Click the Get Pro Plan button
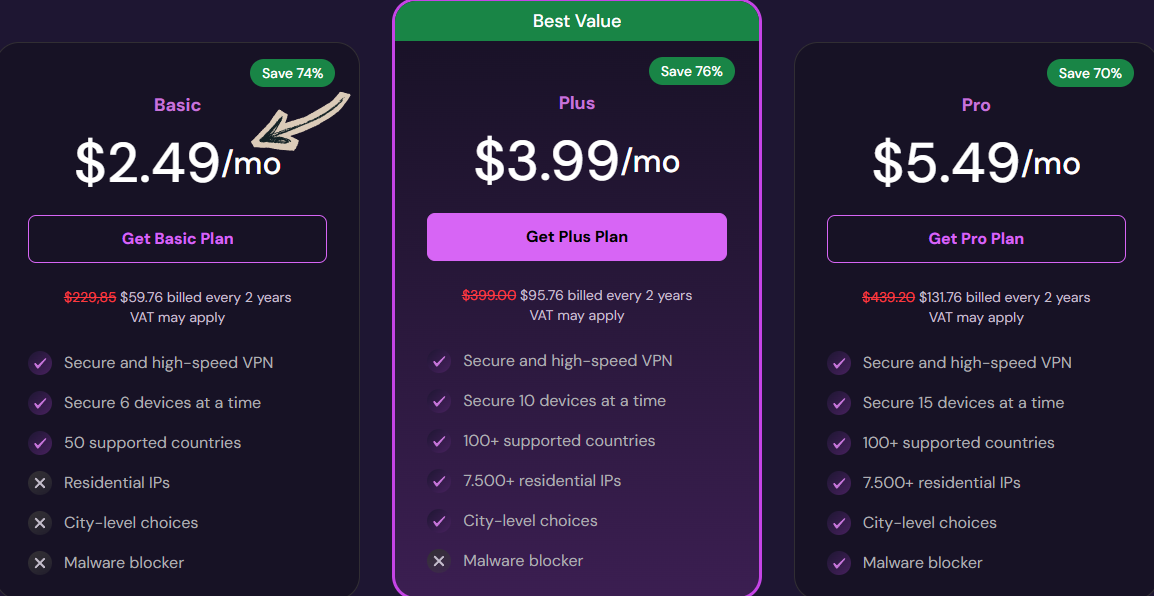The image size is (1154, 596). (x=976, y=238)
